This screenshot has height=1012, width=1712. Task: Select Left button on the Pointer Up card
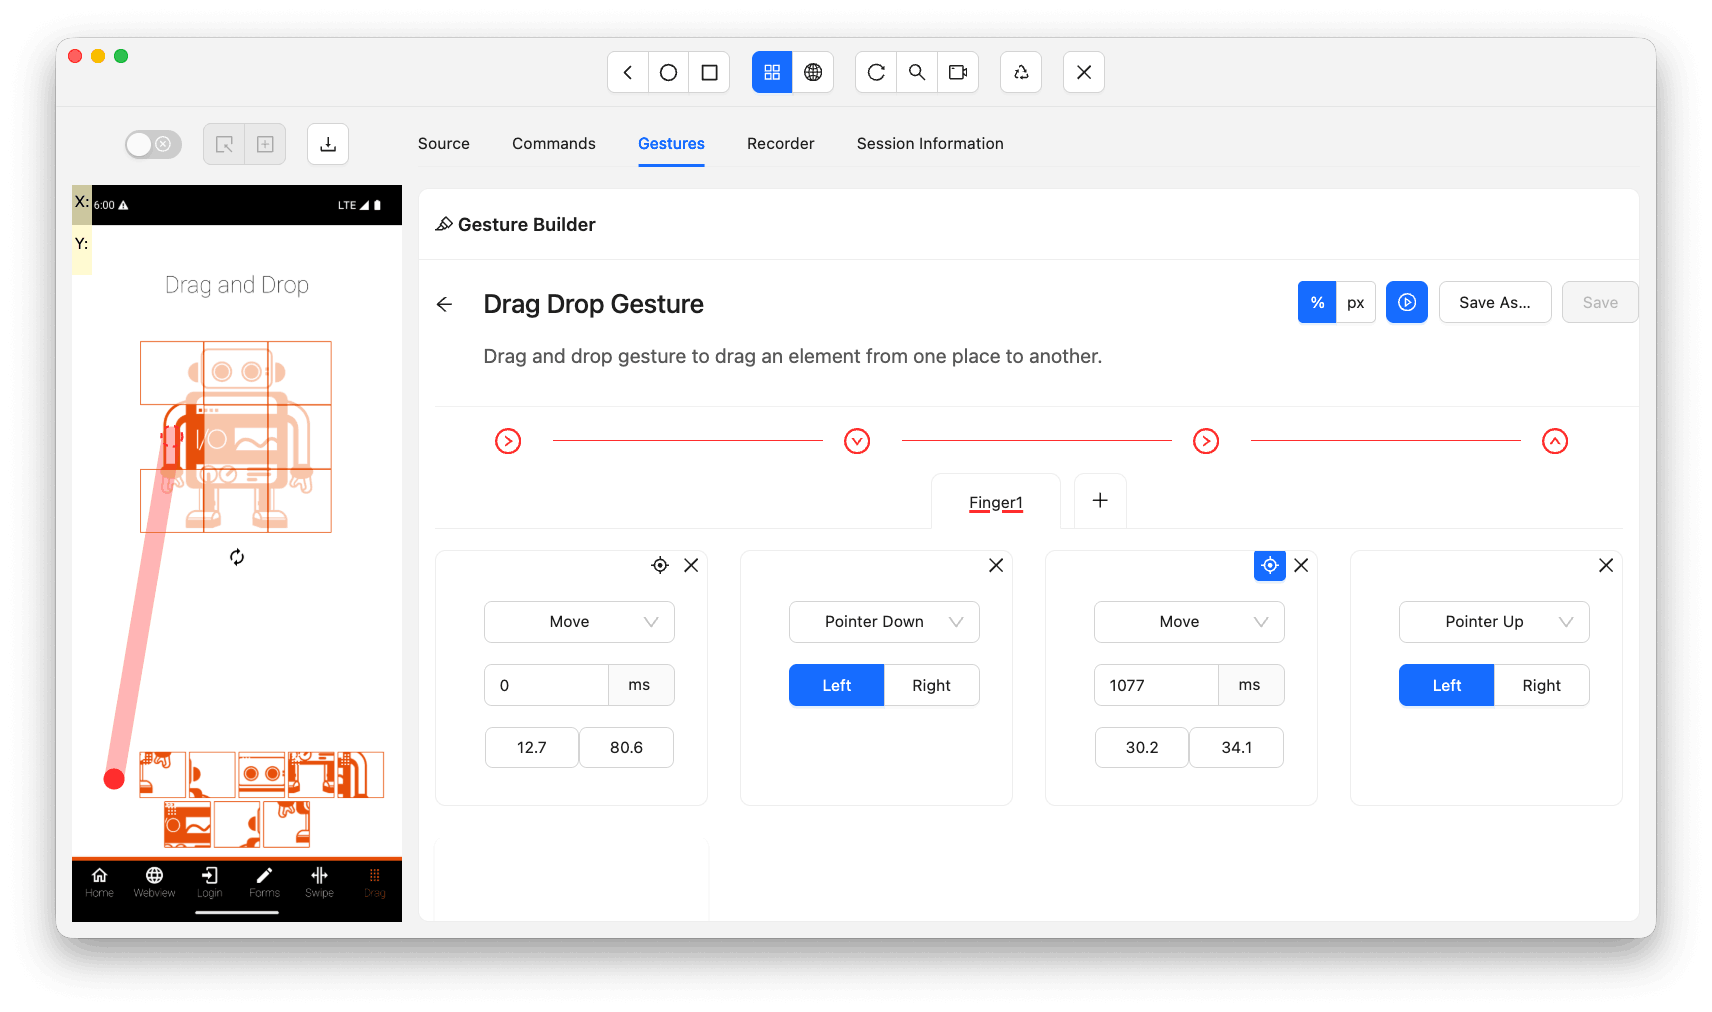point(1445,685)
